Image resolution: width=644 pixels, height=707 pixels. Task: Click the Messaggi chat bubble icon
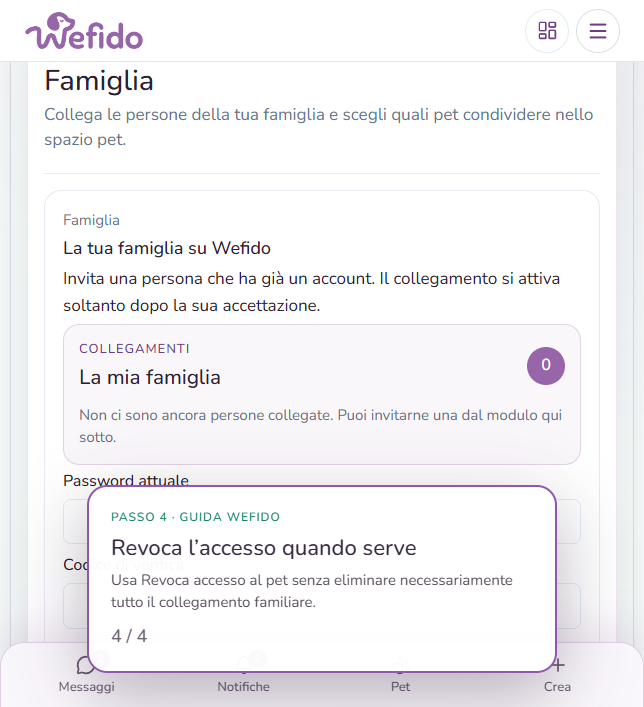pos(85,665)
